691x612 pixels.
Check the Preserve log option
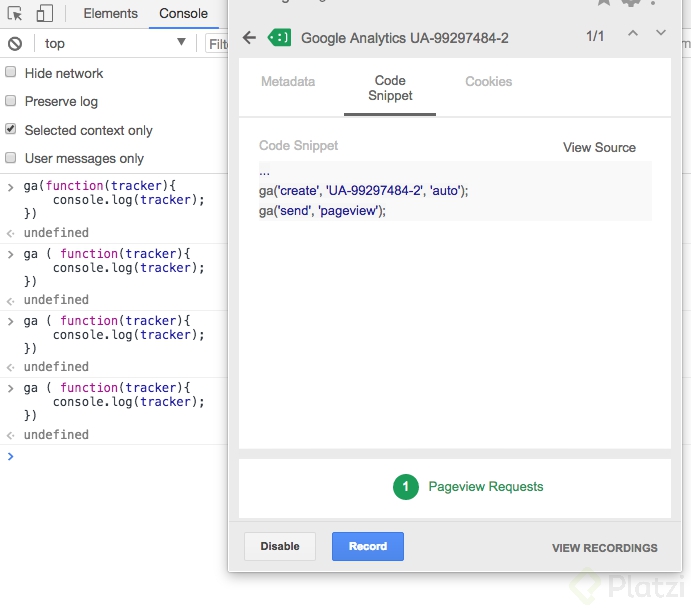pyautogui.click(x=11, y=101)
